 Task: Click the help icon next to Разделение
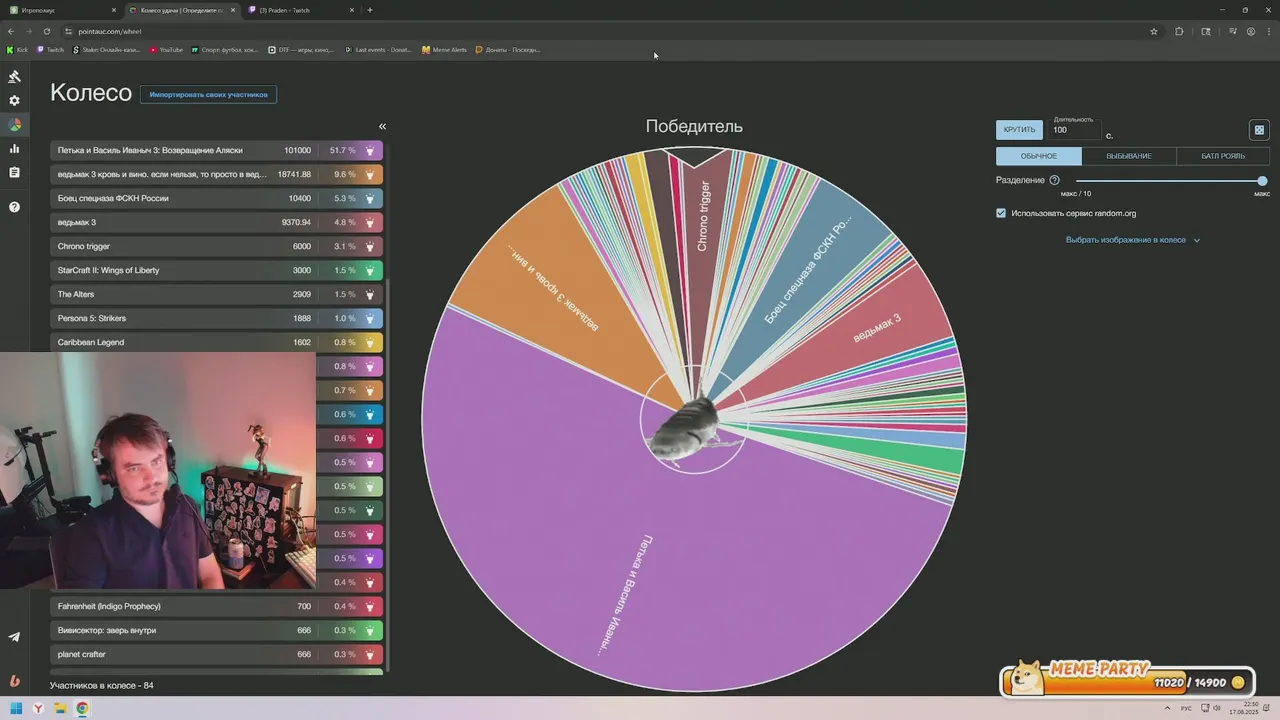click(x=1054, y=180)
